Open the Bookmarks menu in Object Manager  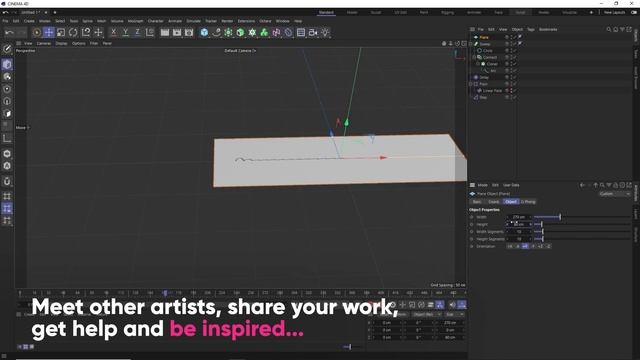(x=548, y=29)
